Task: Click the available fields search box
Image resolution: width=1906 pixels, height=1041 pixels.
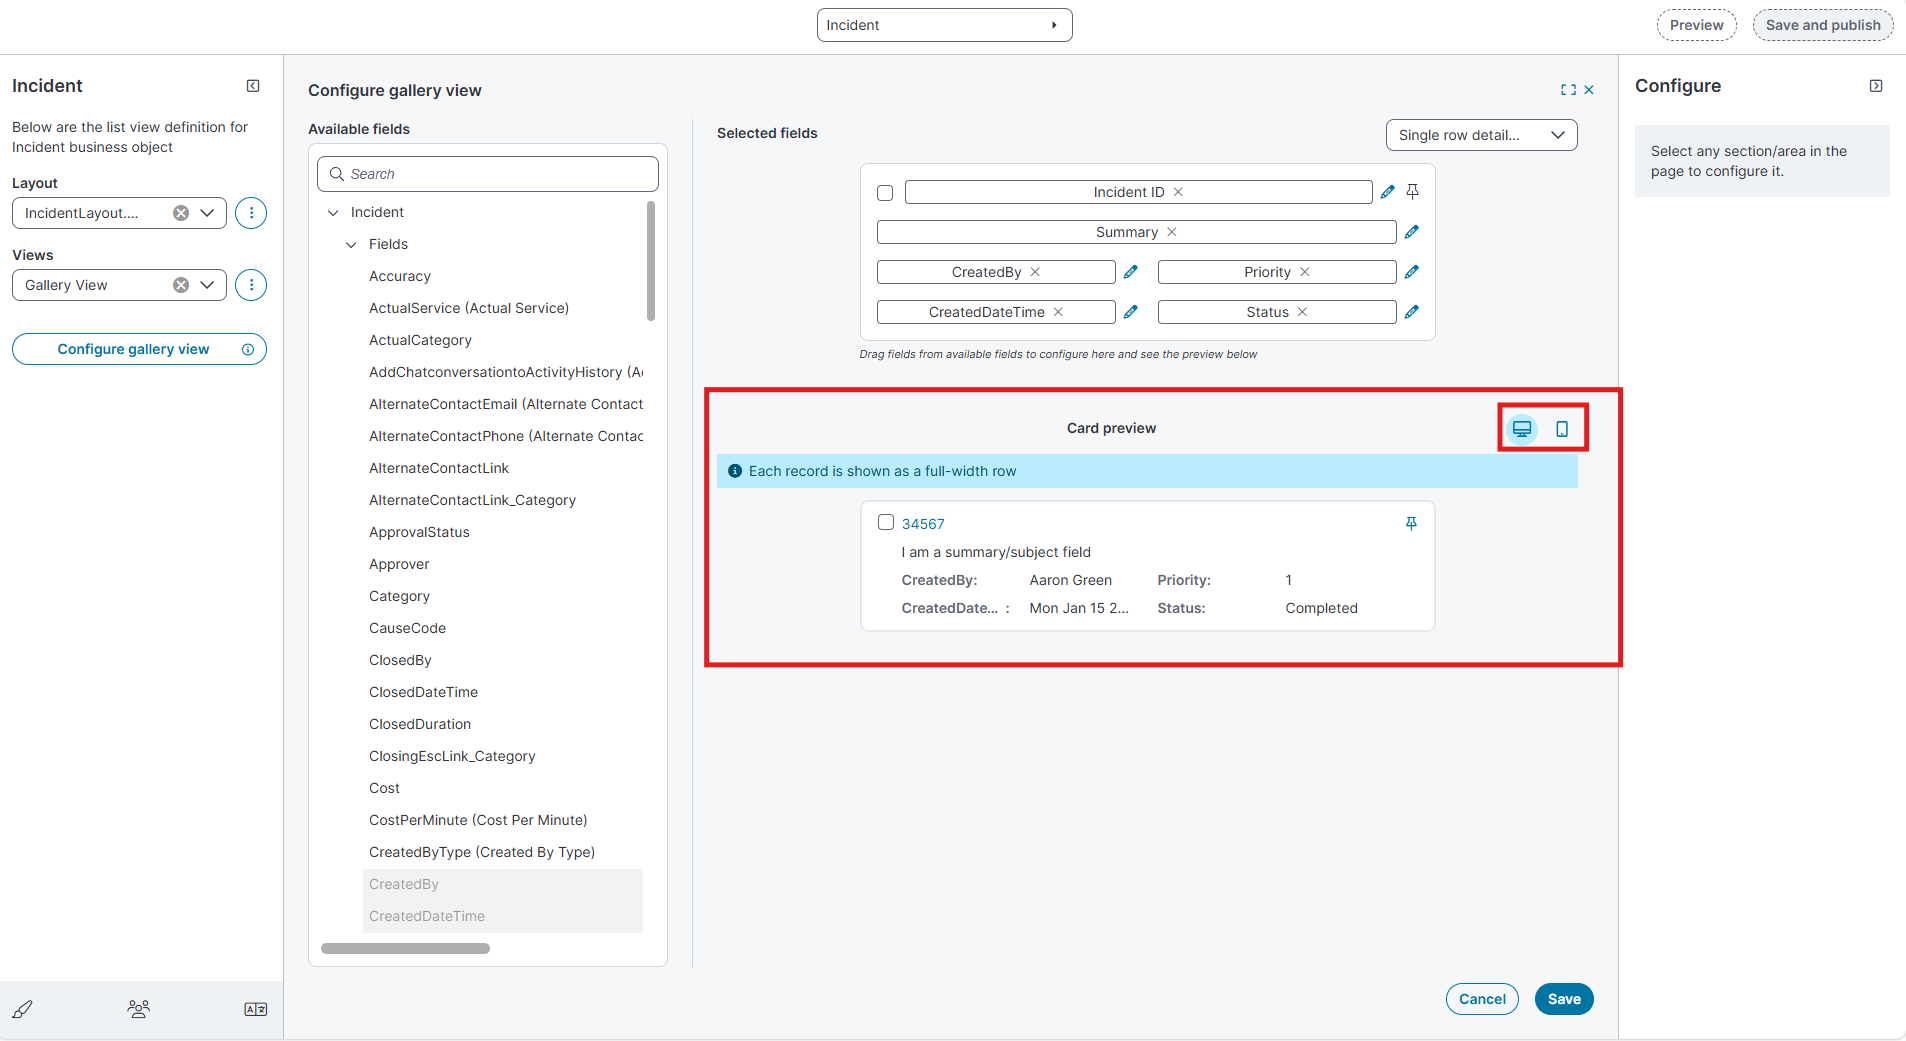Action: tap(488, 174)
